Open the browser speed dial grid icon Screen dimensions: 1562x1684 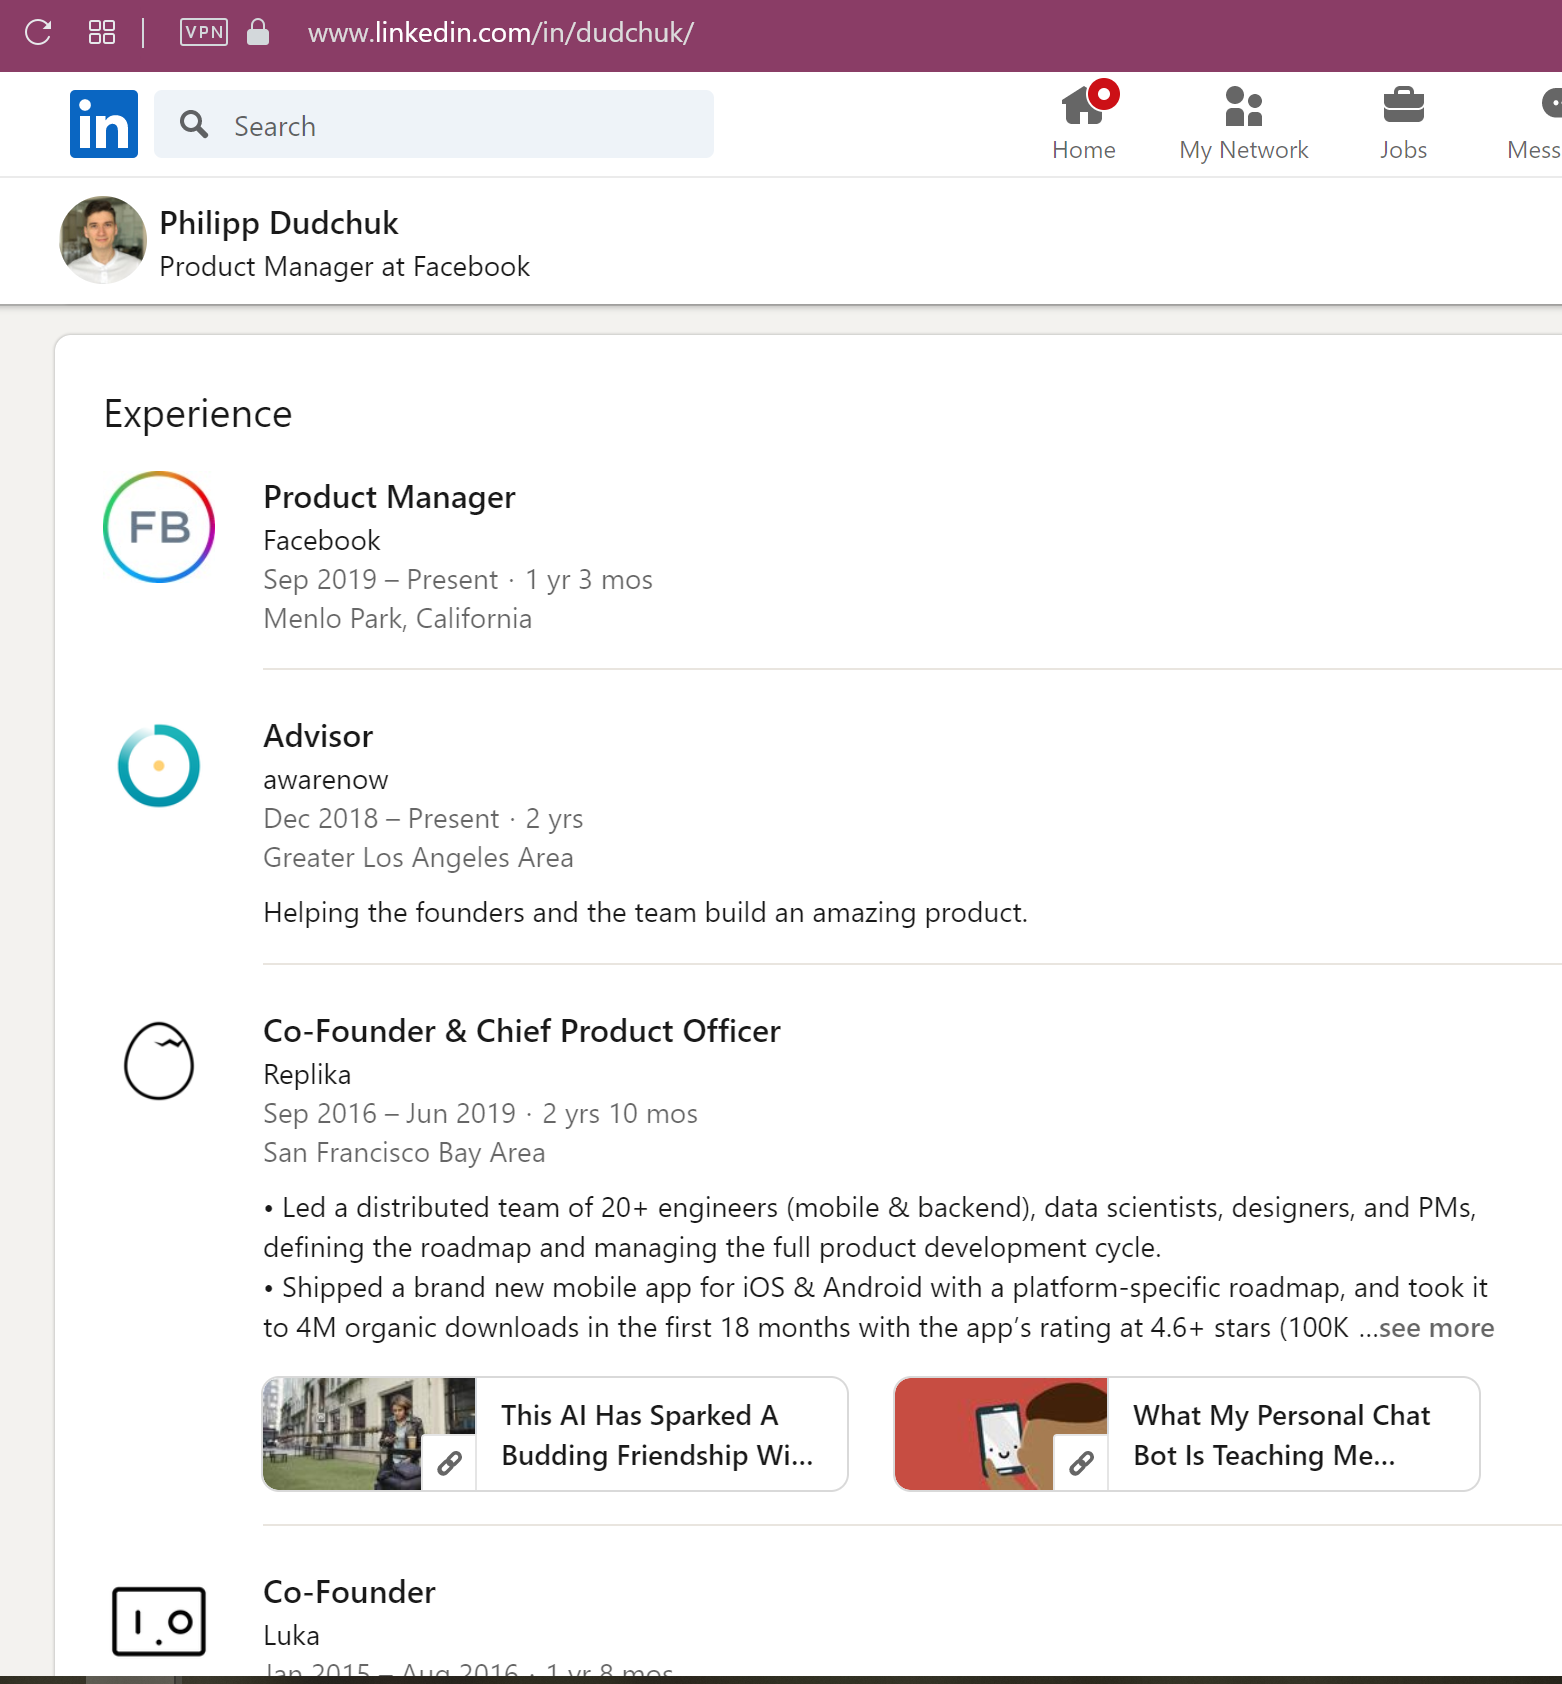(102, 33)
